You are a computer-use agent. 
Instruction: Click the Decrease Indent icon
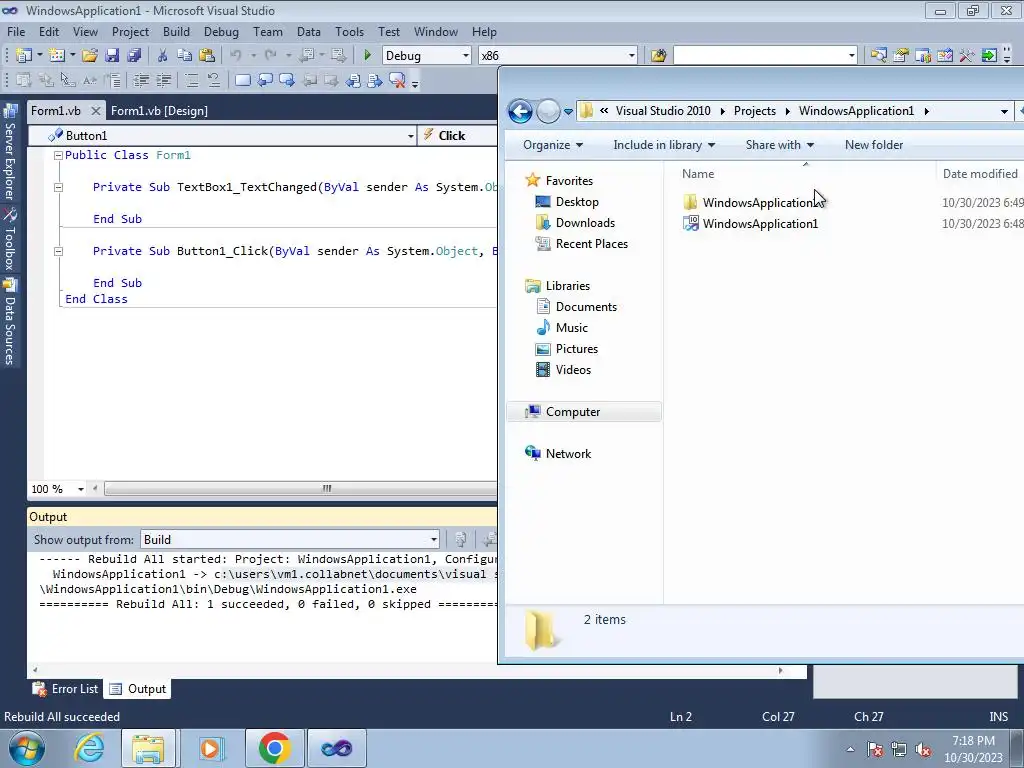(x=141, y=80)
